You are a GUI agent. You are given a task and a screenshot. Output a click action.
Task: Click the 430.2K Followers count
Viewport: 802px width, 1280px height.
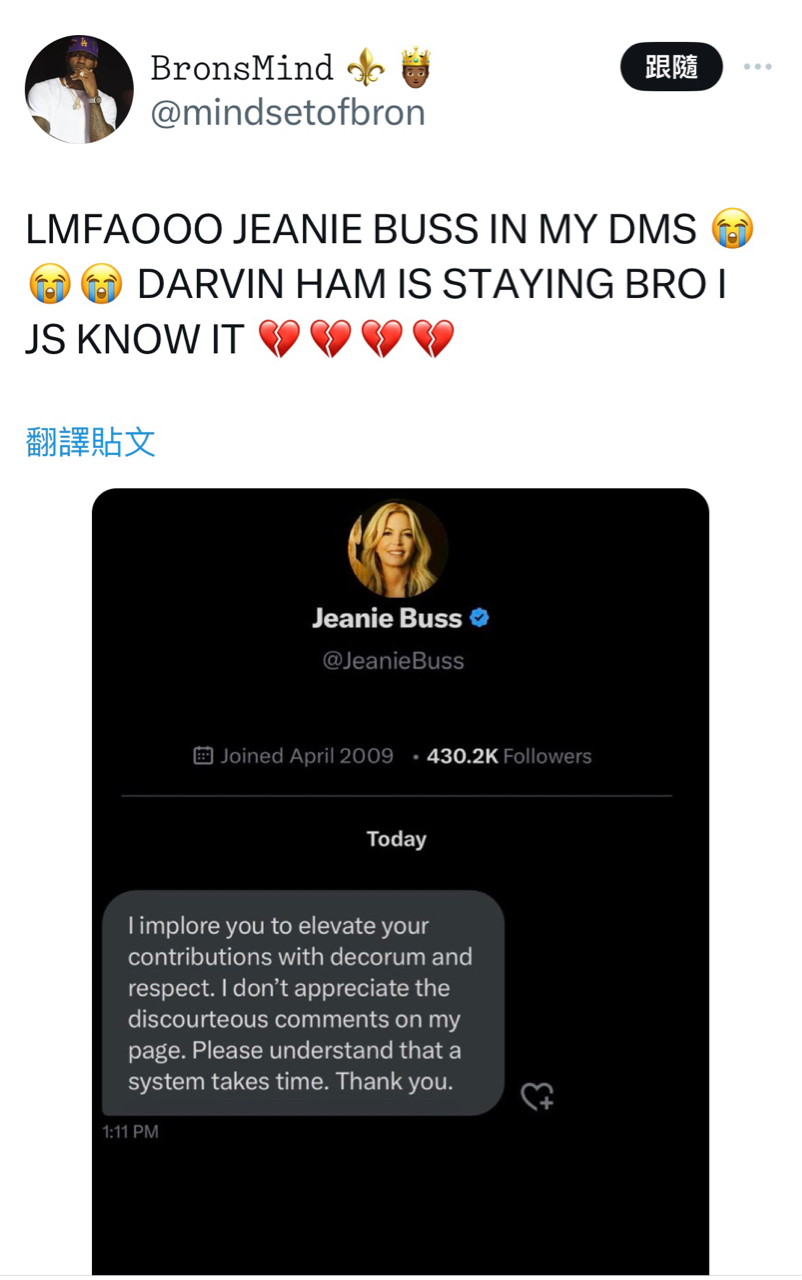(509, 756)
